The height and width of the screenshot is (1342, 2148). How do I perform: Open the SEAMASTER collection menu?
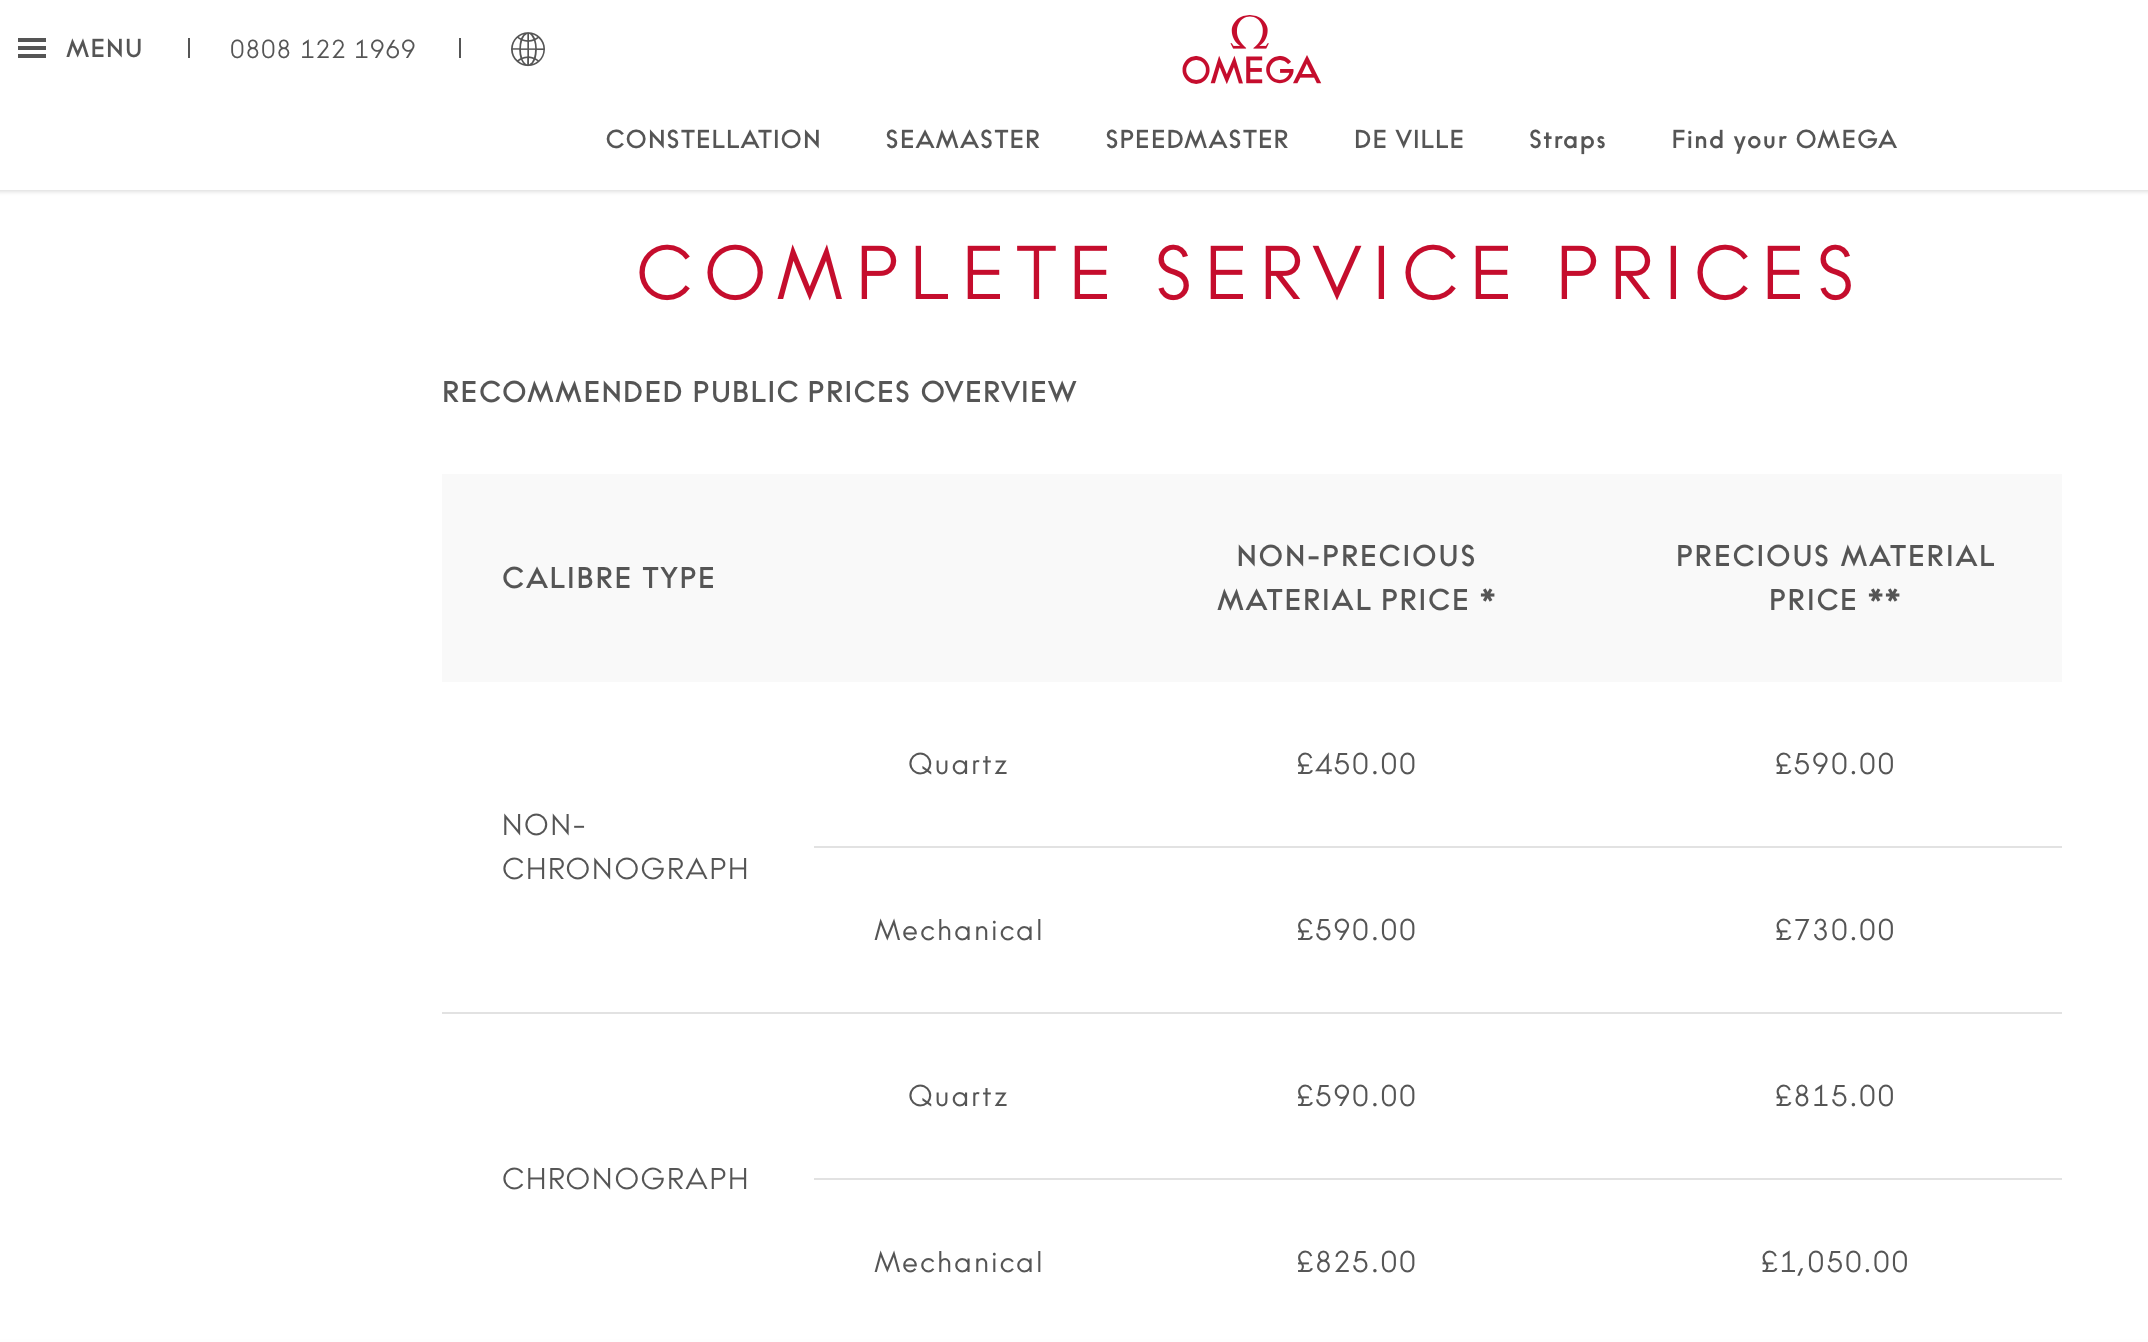pos(962,140)
